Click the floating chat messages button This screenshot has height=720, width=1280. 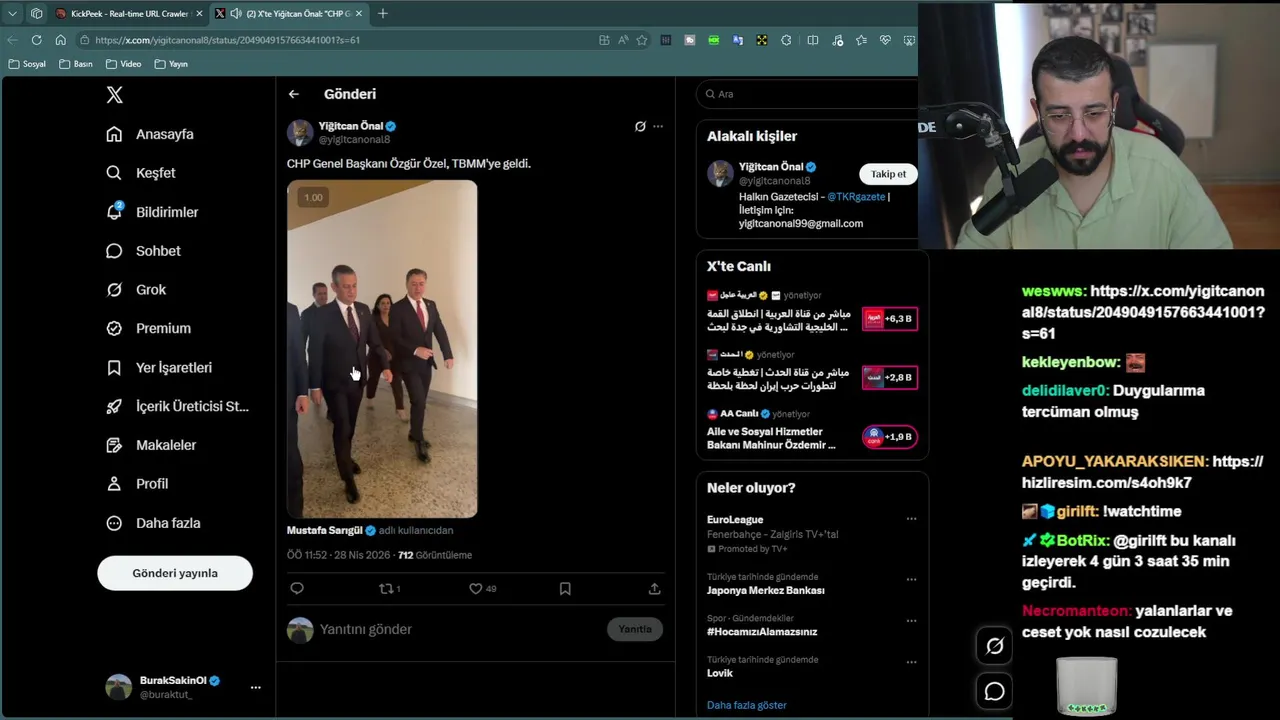pyautogui.click(x=995, y=691)
